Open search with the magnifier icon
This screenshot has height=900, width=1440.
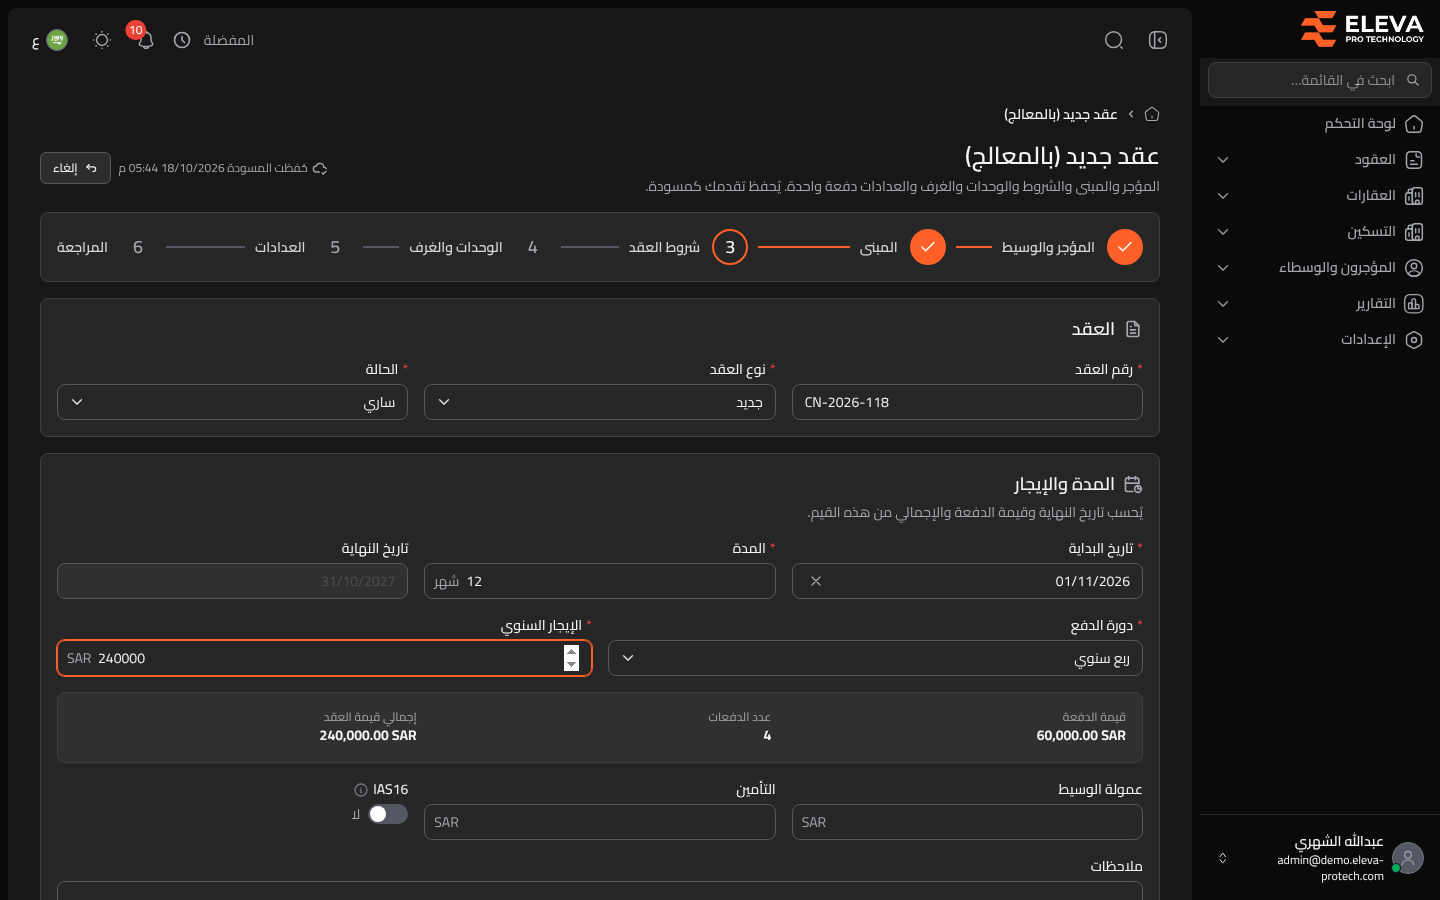[x=1114, y=40]
